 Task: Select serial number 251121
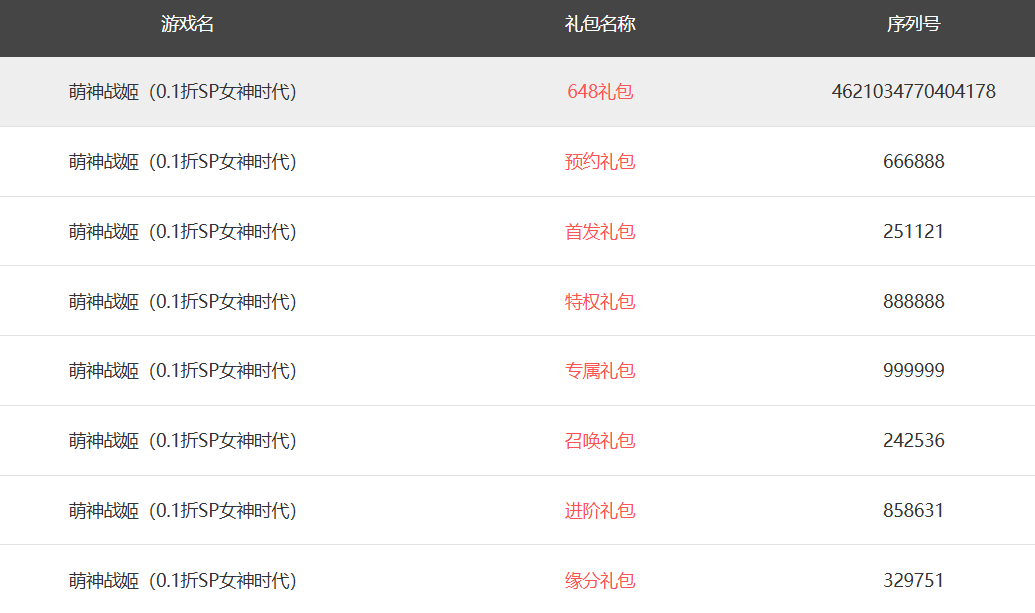(913, 232)
